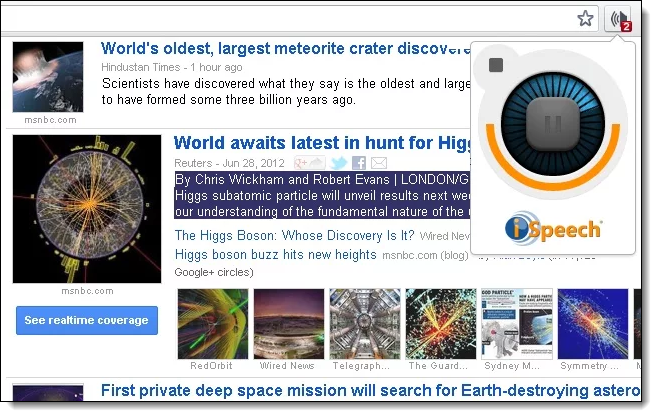Click See realtime coverage button
The height and width of the screenshot is (417, 657).
click(87, 320)
